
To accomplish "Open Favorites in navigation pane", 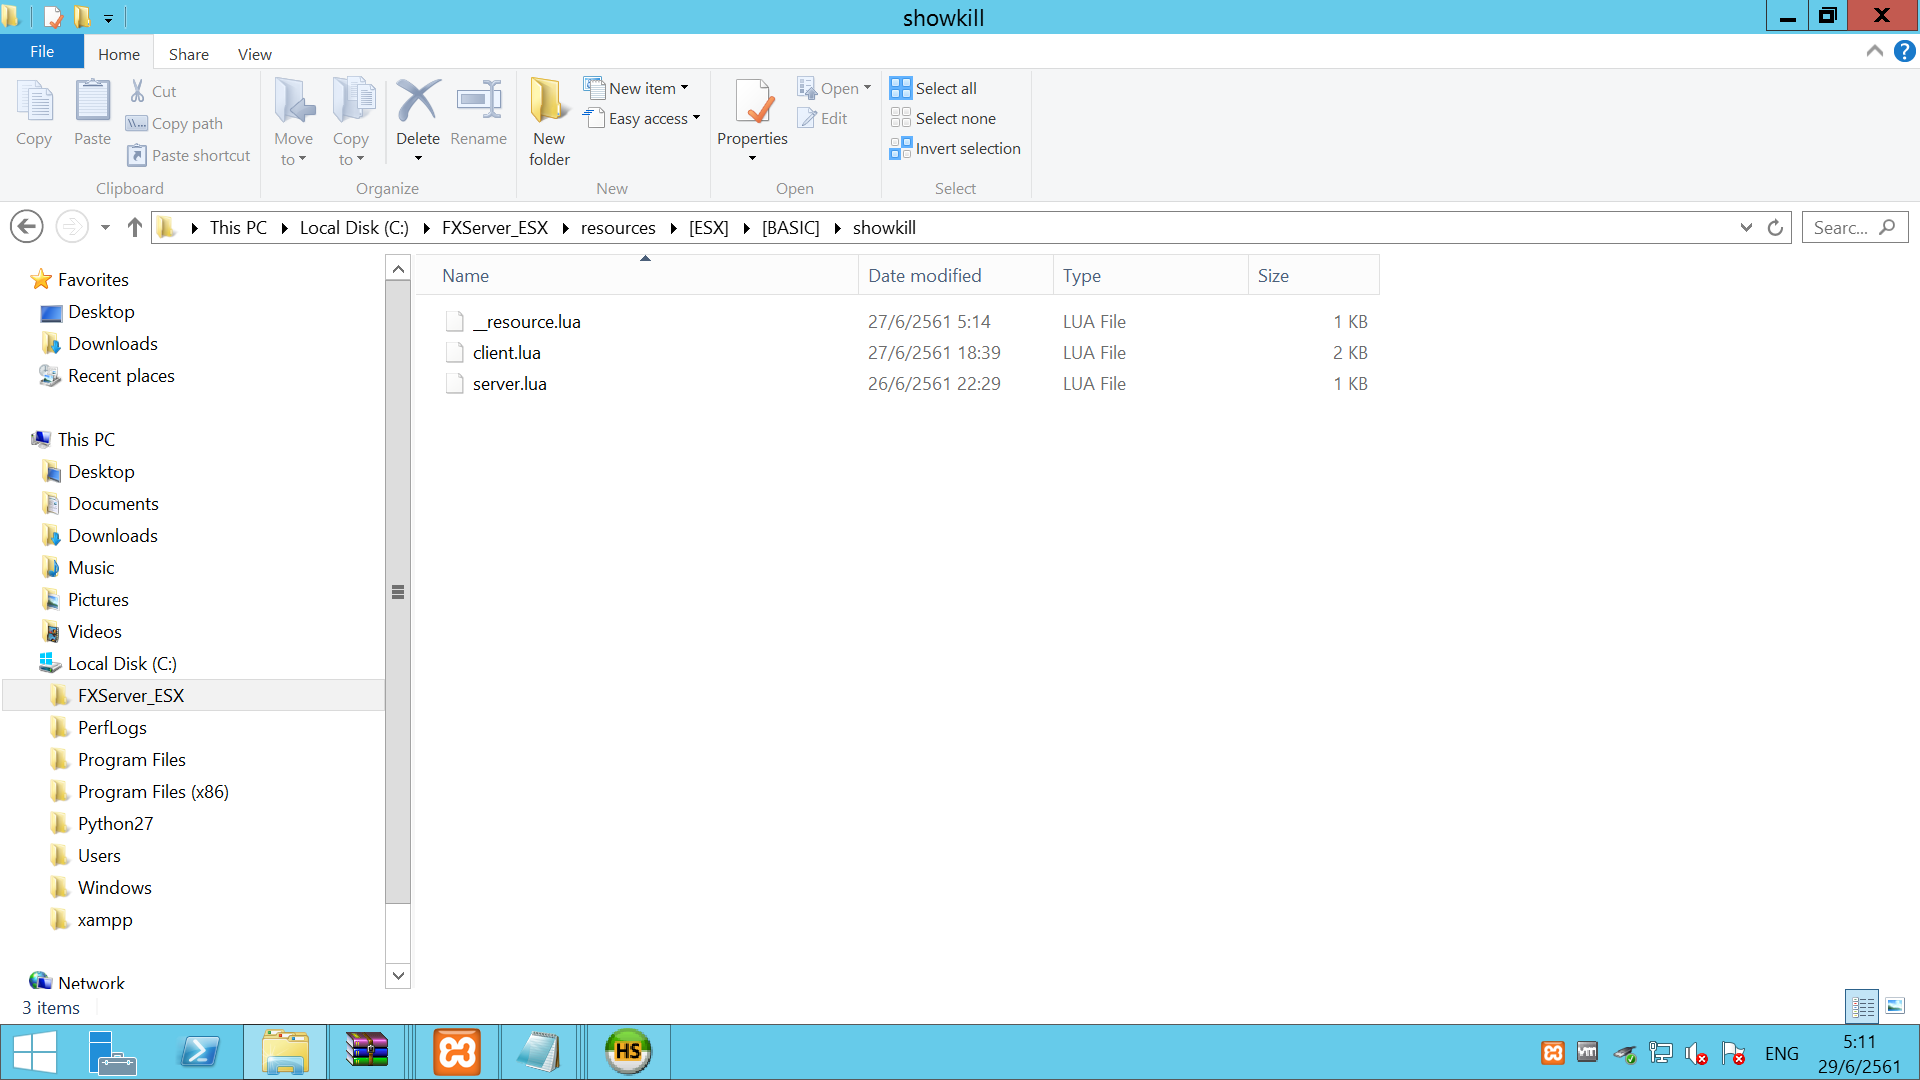I will point(93,279).
